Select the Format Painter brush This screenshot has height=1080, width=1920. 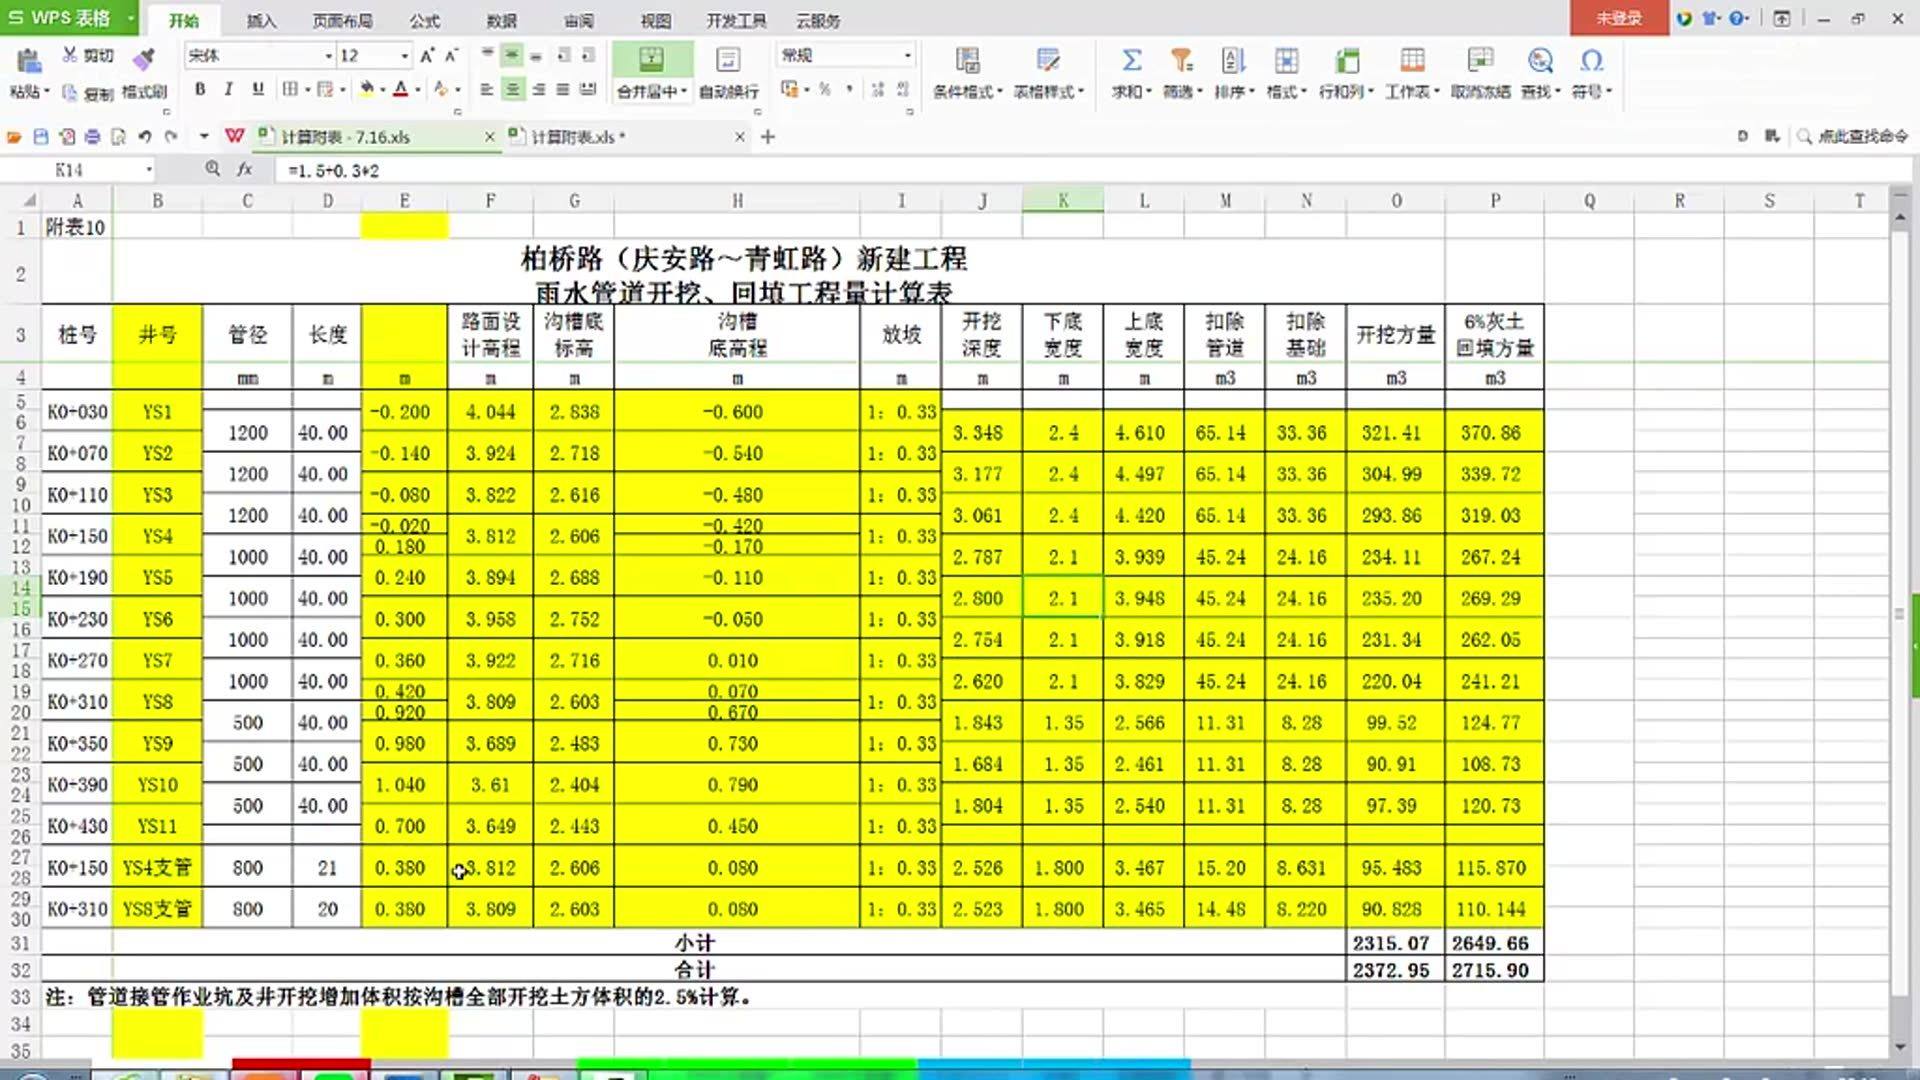pyautogui.click(x=144, y=59)
